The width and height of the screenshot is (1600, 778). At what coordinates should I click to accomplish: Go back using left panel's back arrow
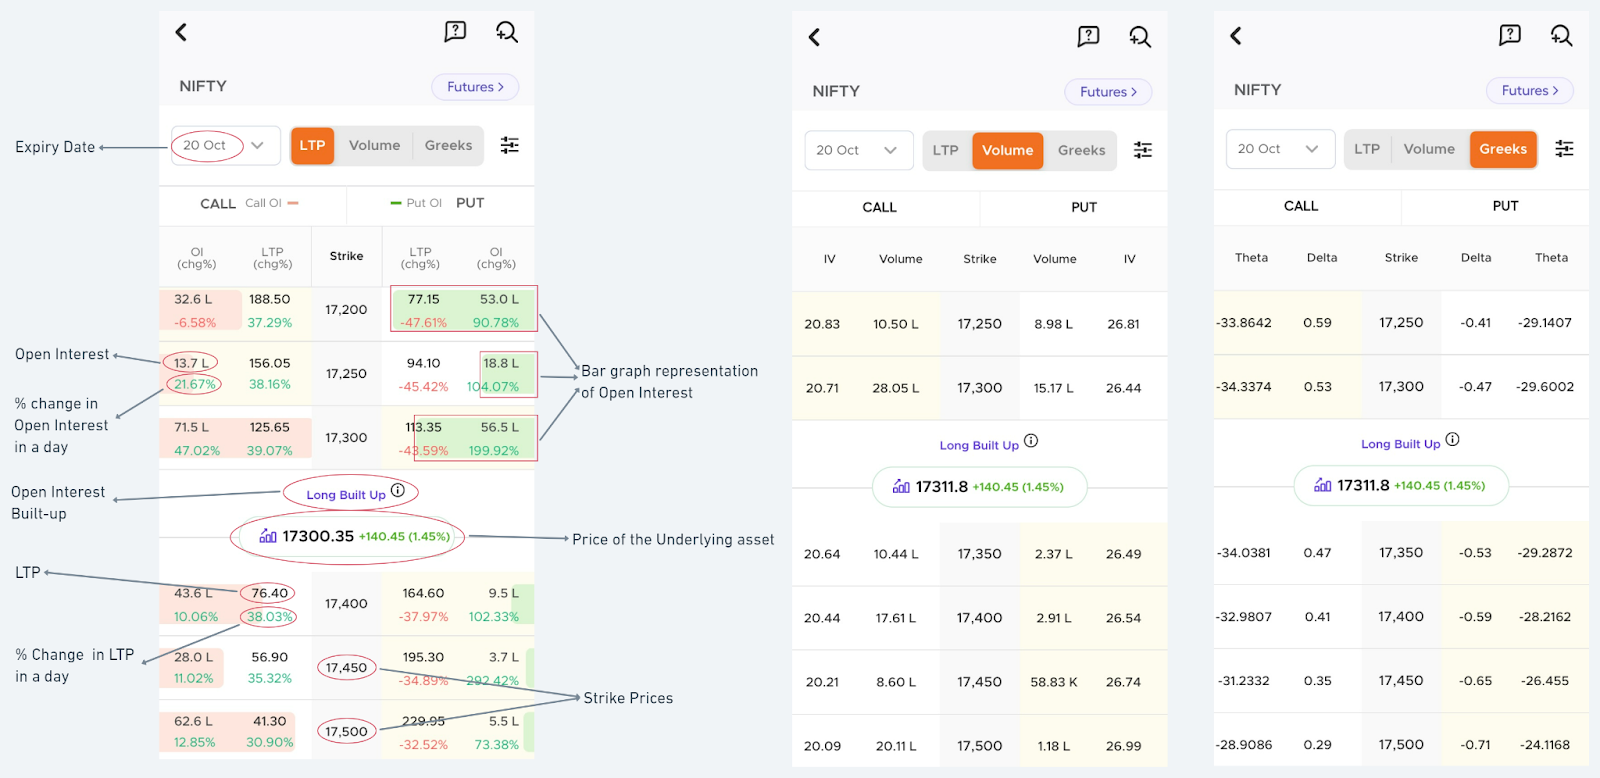tap(181, 32)
